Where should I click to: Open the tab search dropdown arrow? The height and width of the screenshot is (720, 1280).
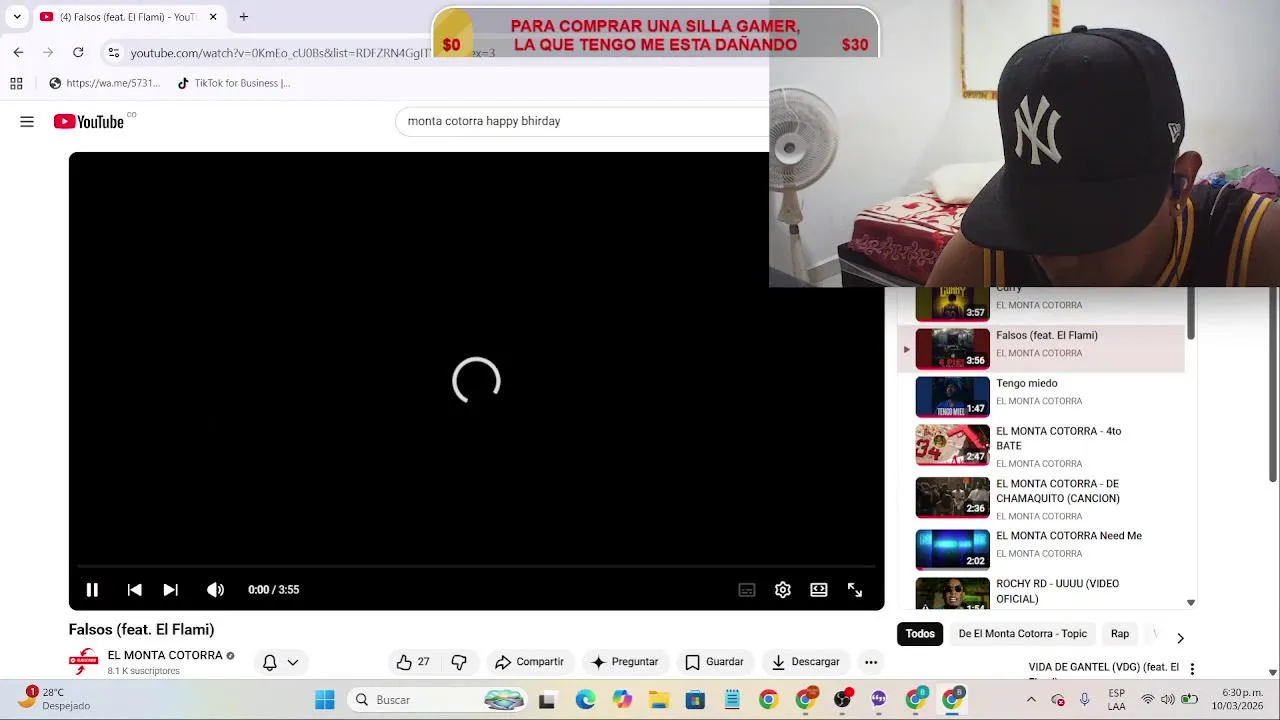16,17
